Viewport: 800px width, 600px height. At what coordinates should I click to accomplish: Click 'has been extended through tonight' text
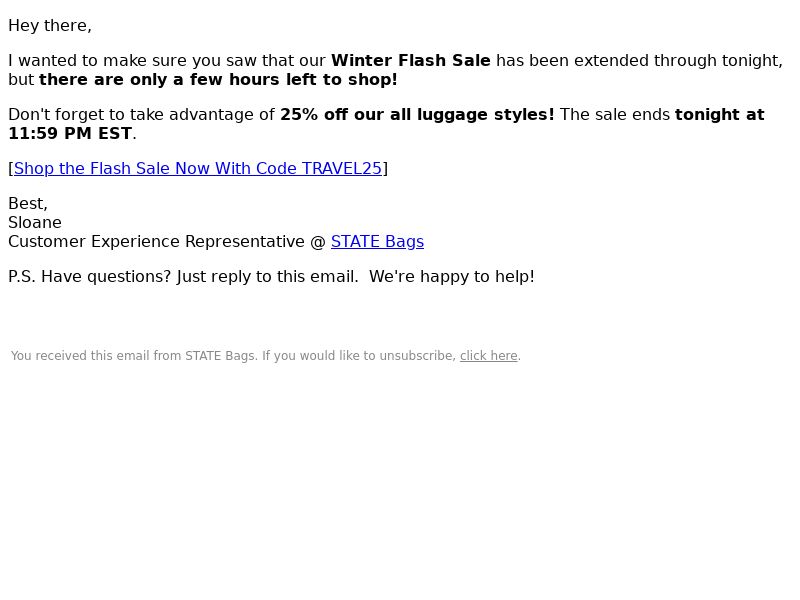[637, 60]
